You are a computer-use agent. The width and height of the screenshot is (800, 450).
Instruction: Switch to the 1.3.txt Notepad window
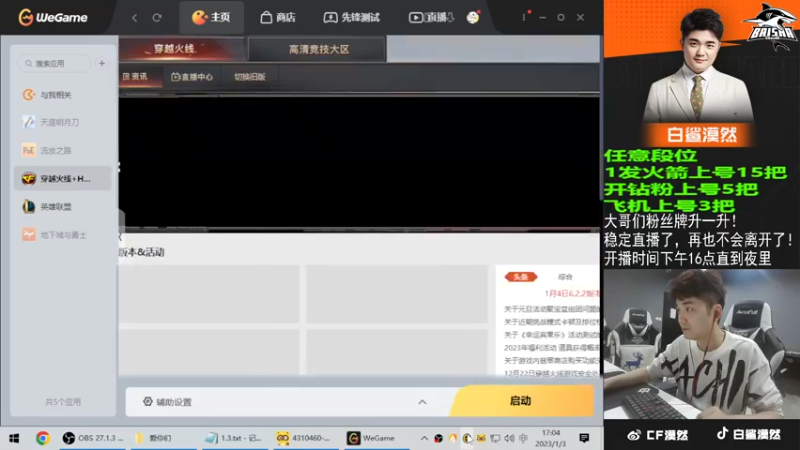[235, 438]
